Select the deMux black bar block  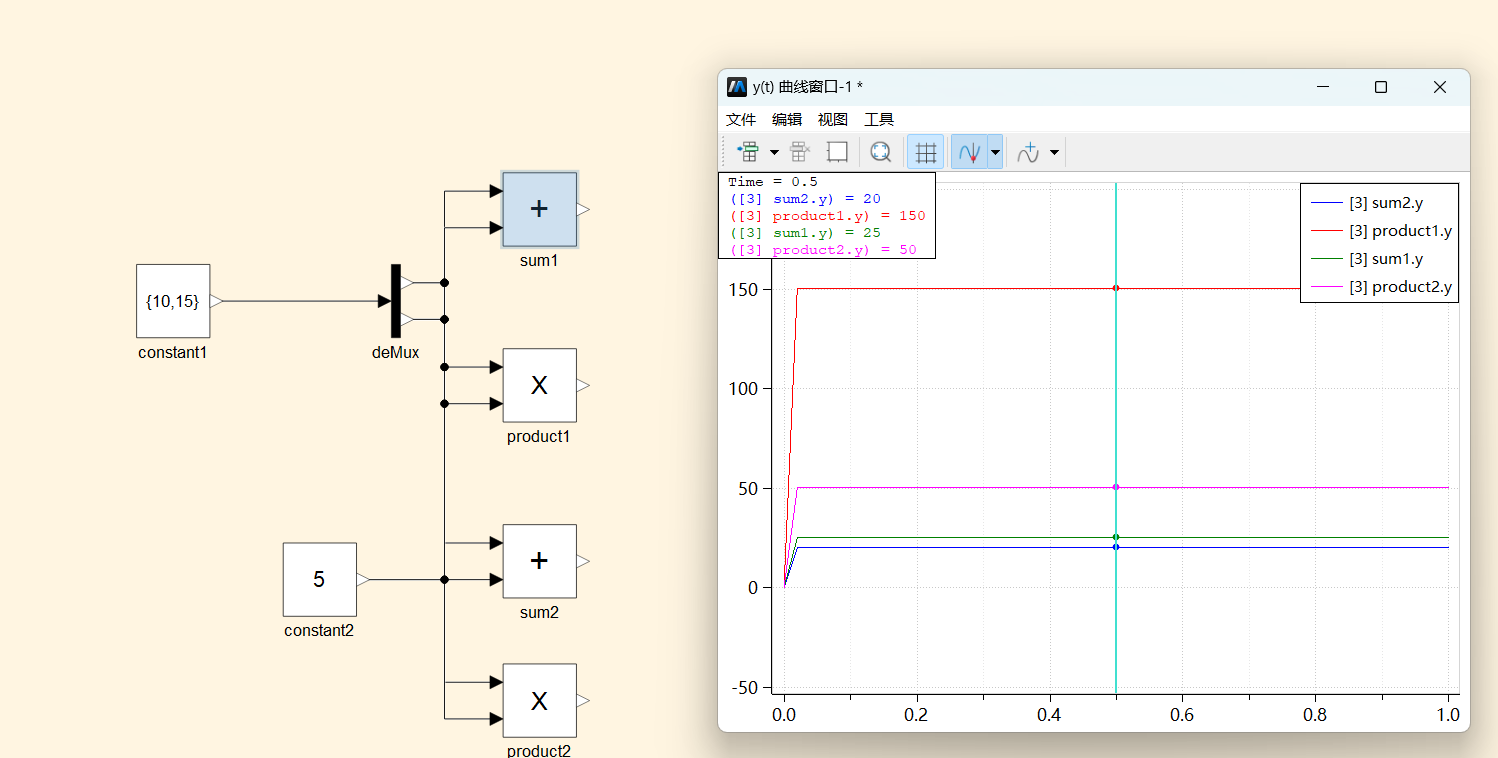pos(396,301)
